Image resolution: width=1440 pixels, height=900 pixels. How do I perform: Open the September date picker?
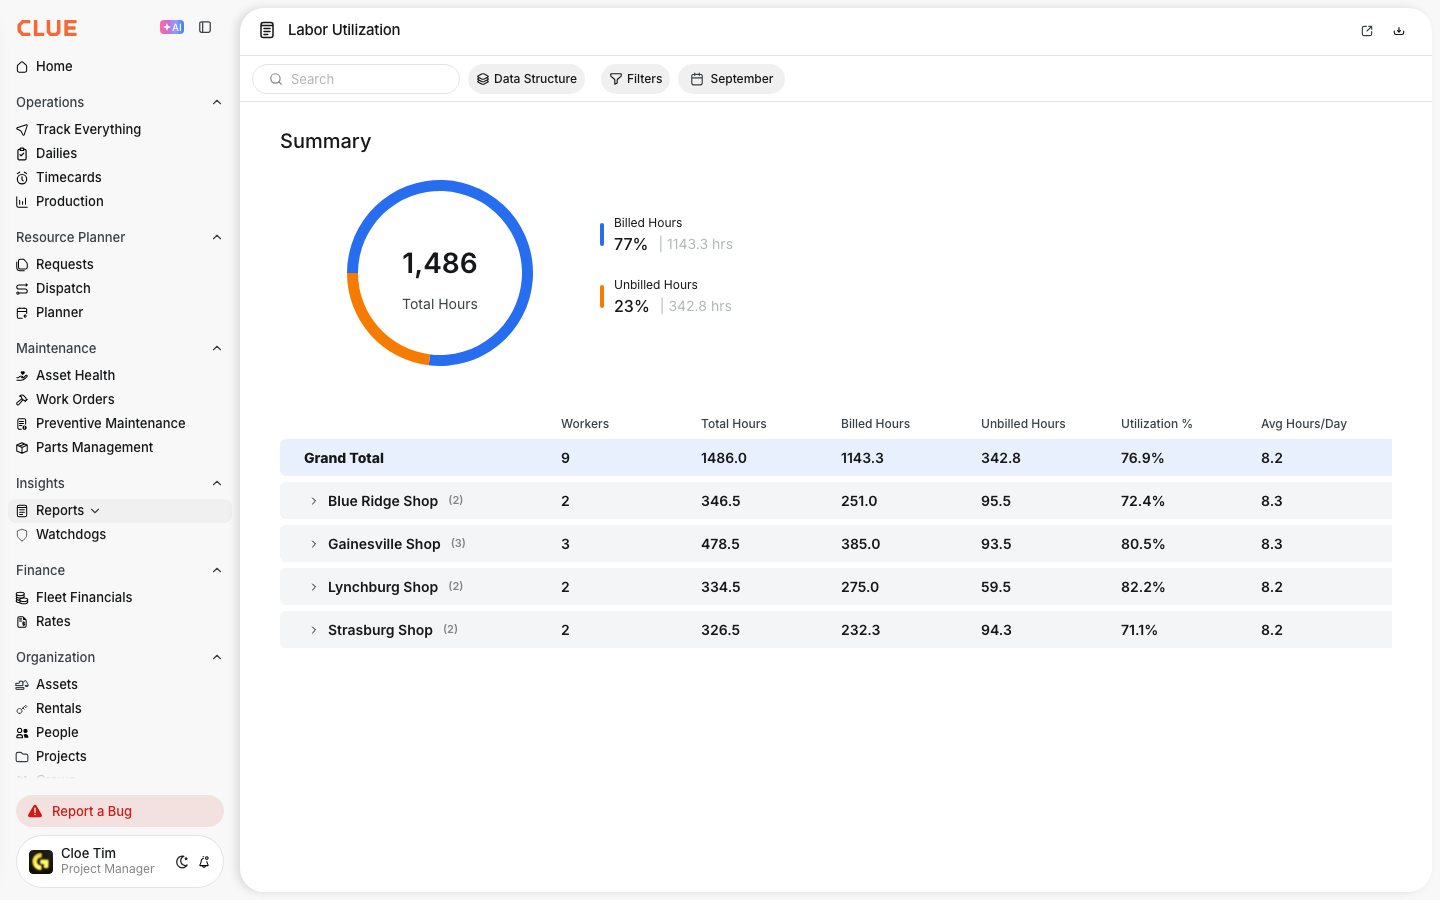click(x=731, y=79)
